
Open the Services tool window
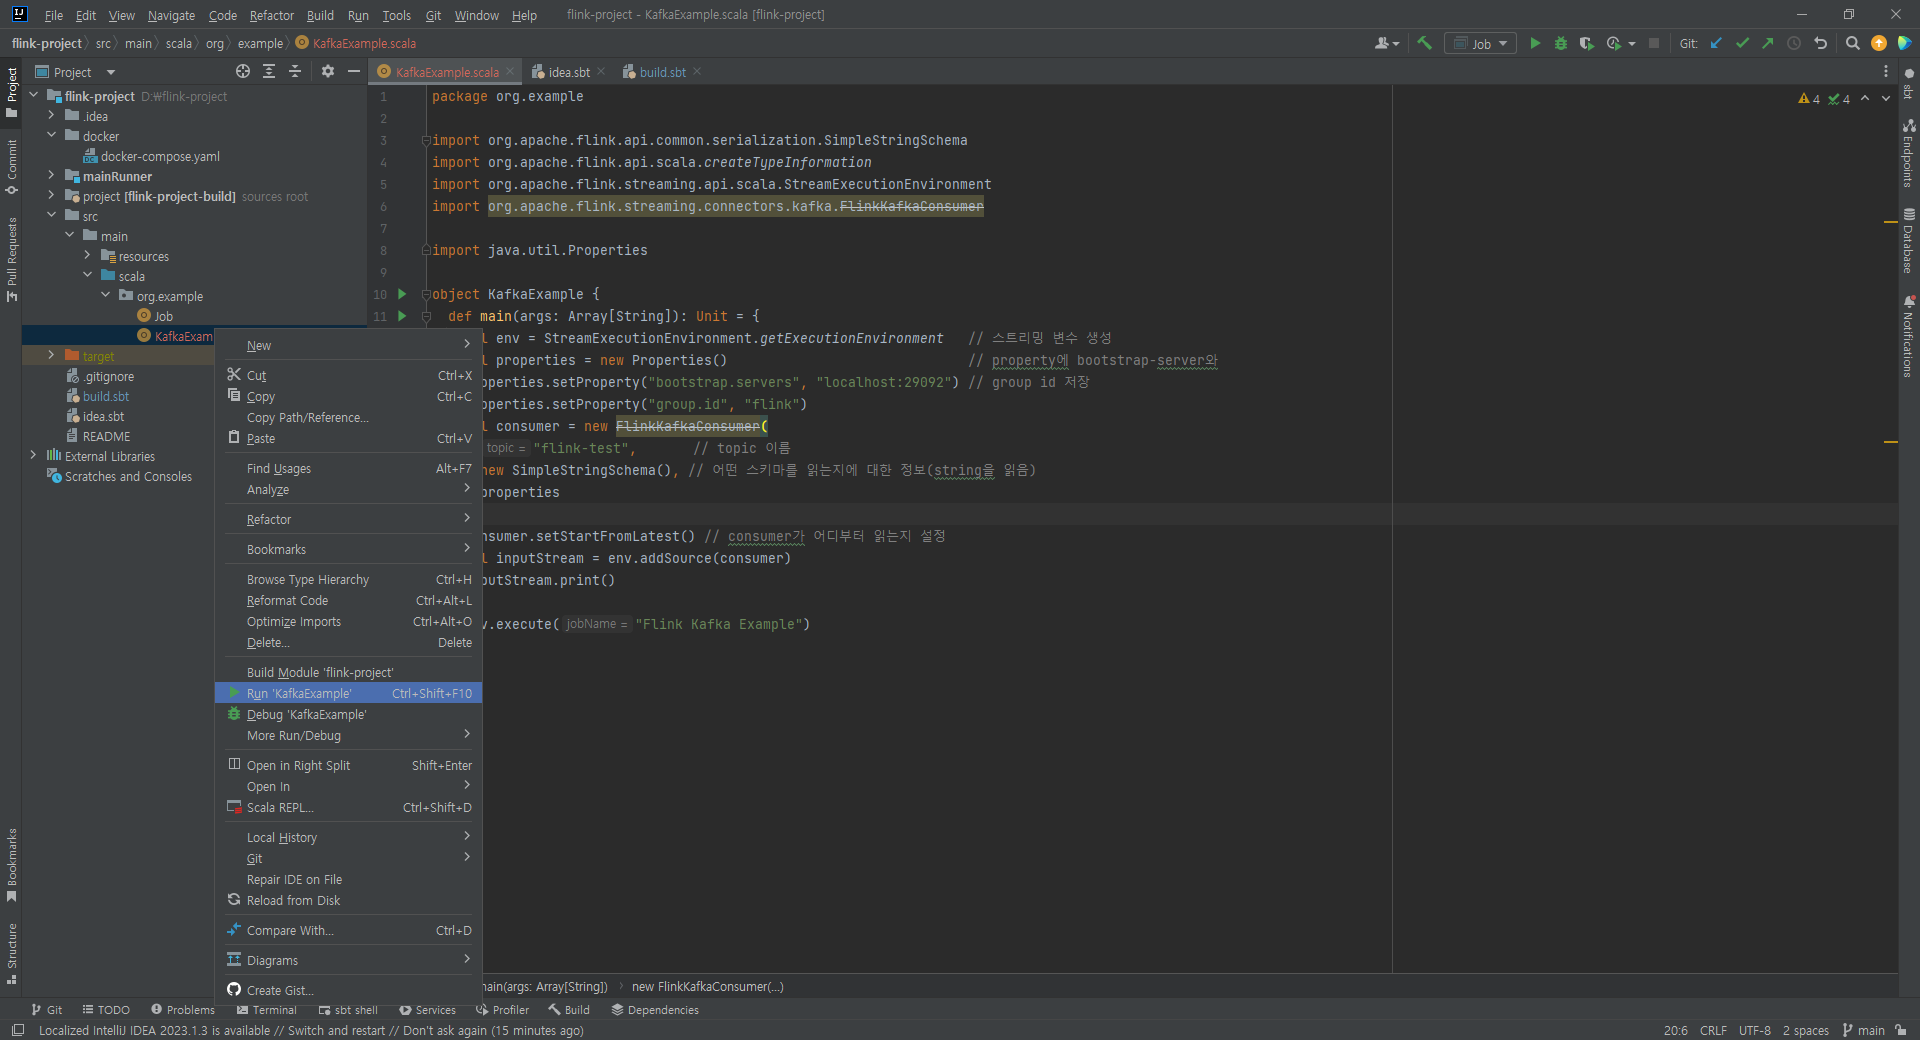[427, 1010]
